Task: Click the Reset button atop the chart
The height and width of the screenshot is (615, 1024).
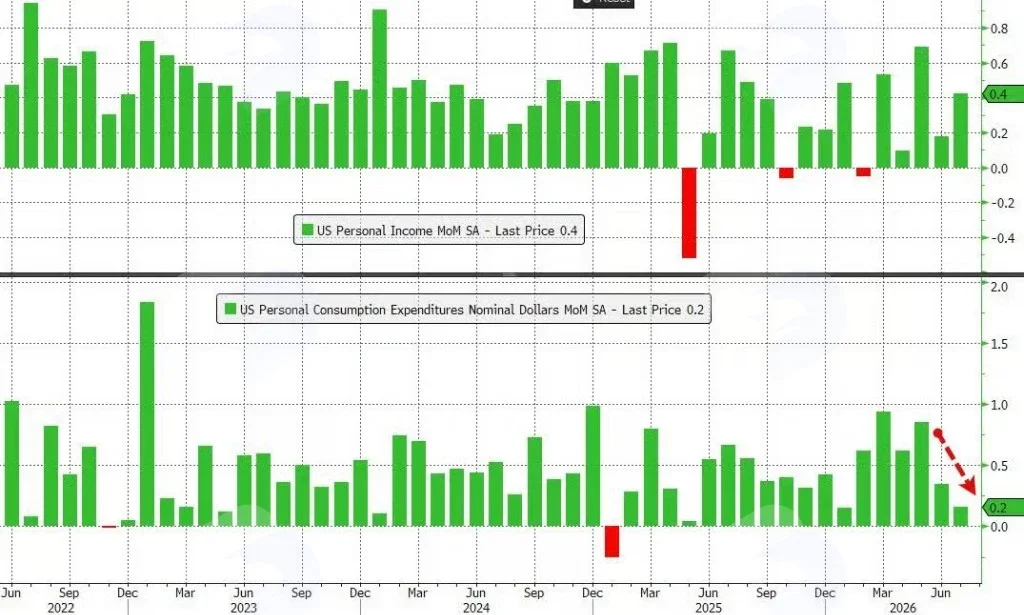Action: point(603,3)
